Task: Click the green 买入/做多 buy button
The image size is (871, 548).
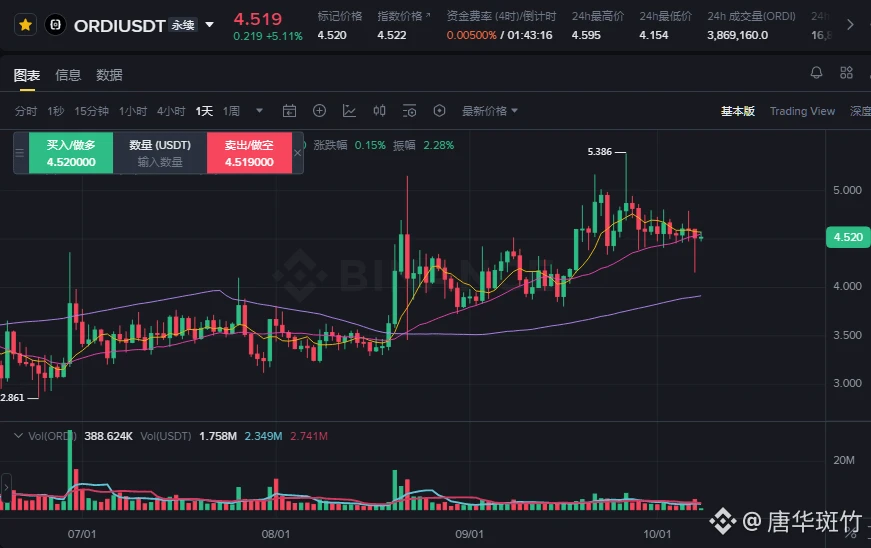Action: pos(71,153)
